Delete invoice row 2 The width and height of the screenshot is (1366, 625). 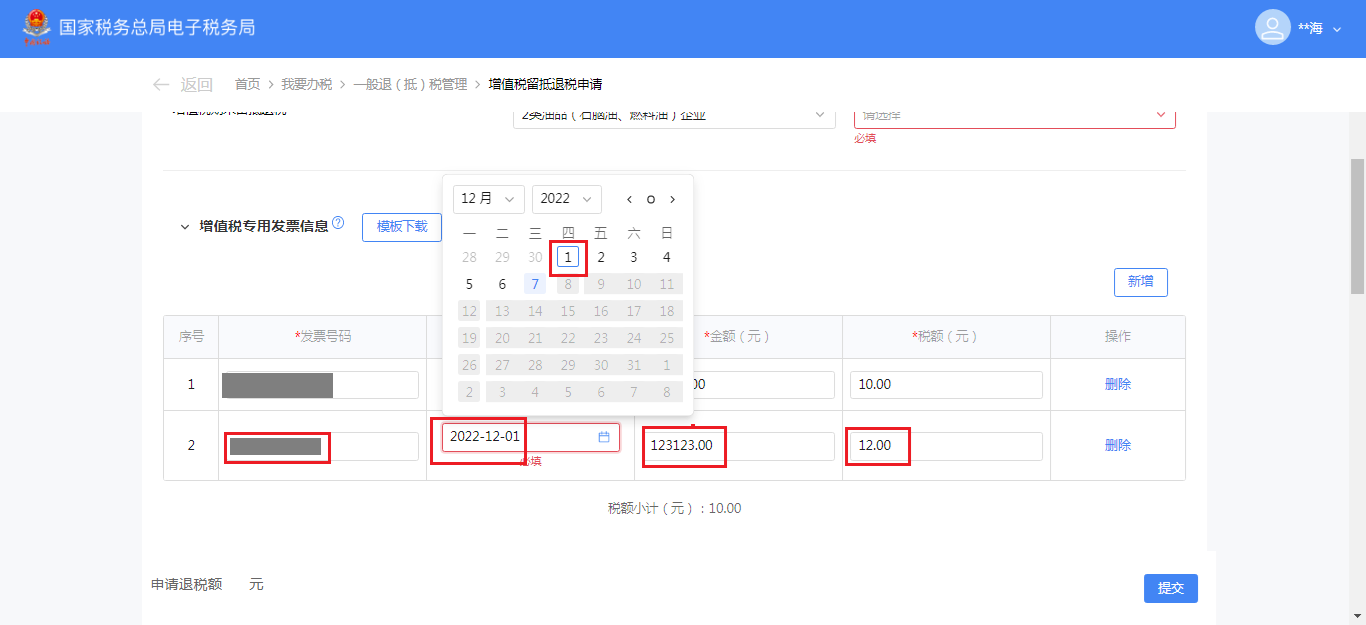1117,445
